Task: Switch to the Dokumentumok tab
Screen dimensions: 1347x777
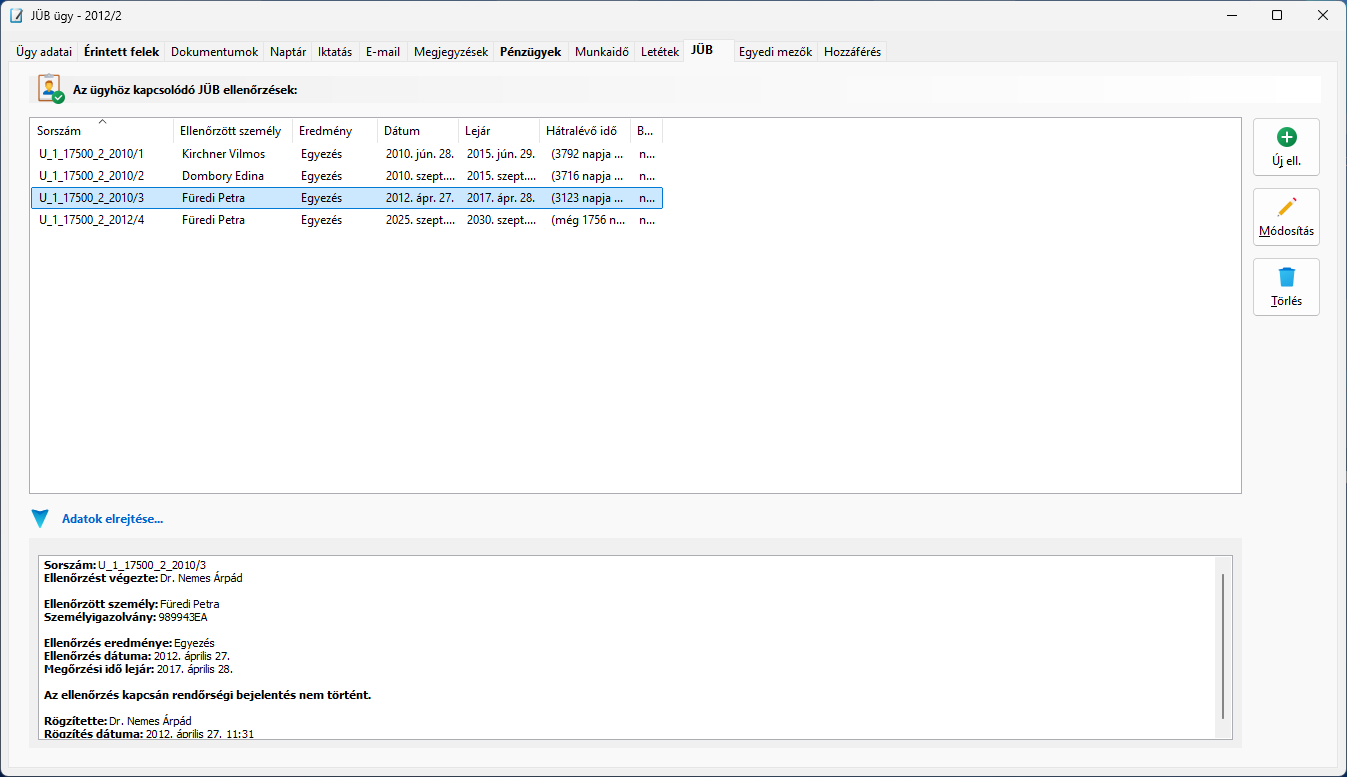Action: click(x=214, y=52)
